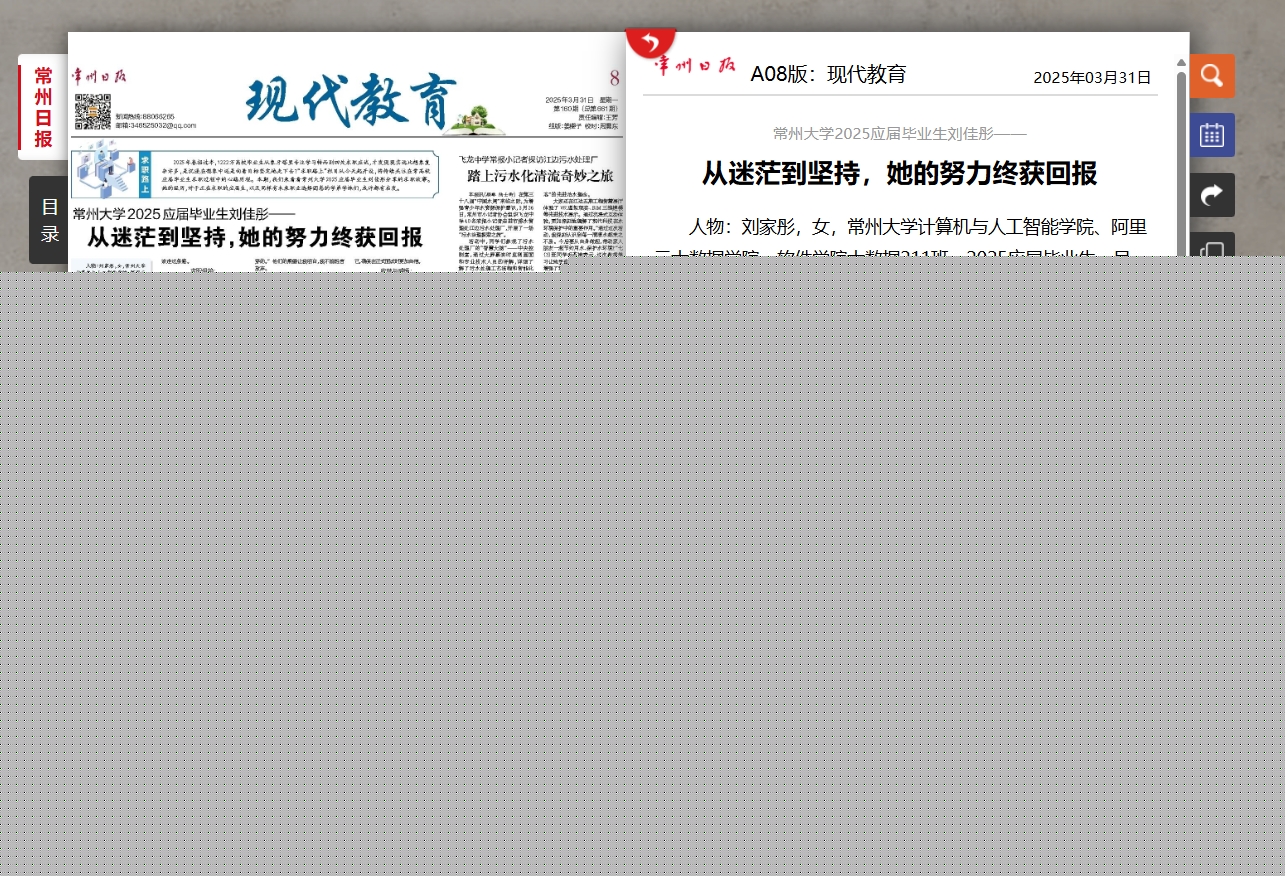Screen dimensions: 1285x876
Task: Click the book-house illustration beside 现代教育
Action: [x=473, y=119]
